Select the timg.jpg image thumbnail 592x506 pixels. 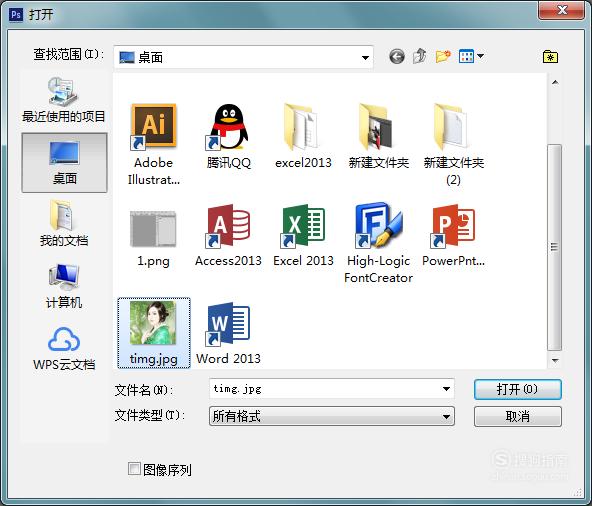[x=153, y=323]
